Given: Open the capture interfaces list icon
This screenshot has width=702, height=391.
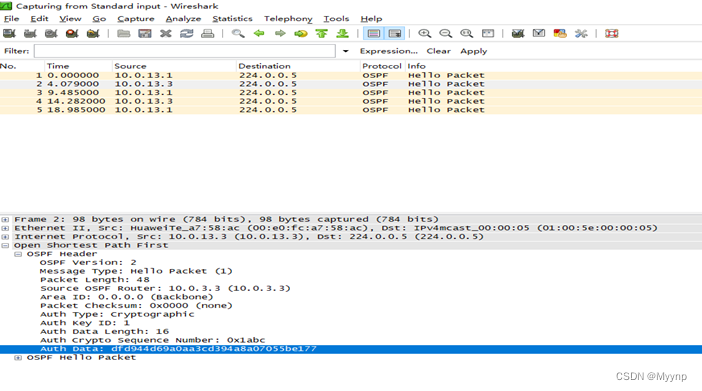Looking at the screenshot, I should (9, 34).
